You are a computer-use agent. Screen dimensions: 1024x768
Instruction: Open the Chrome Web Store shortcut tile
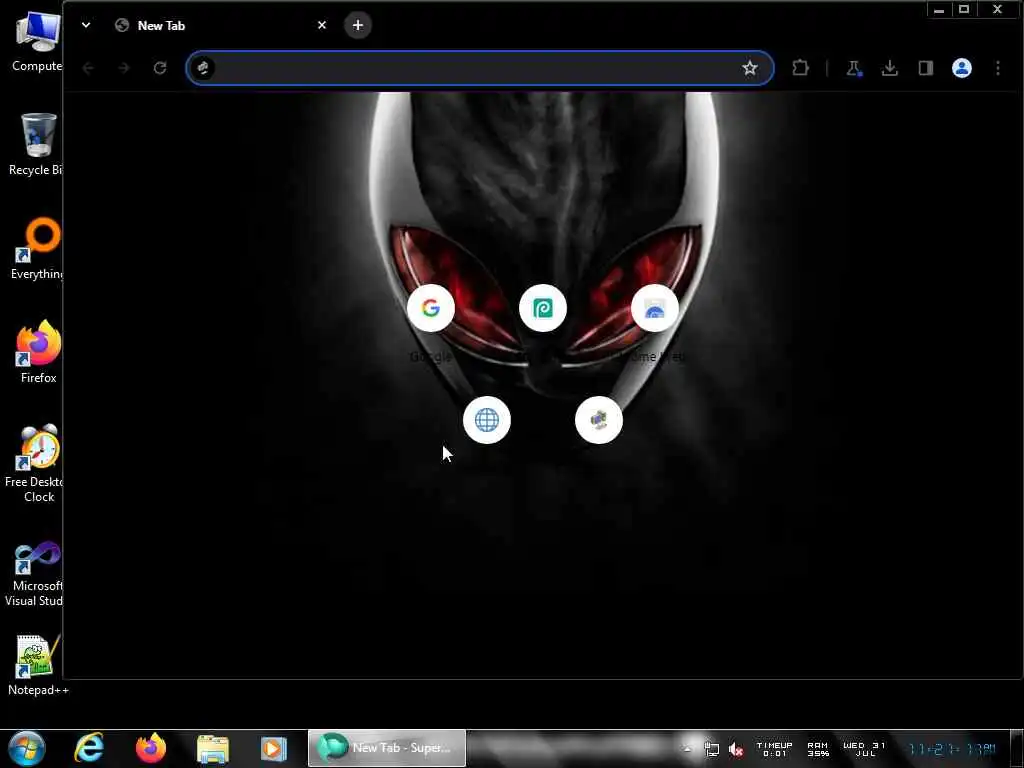655,308
